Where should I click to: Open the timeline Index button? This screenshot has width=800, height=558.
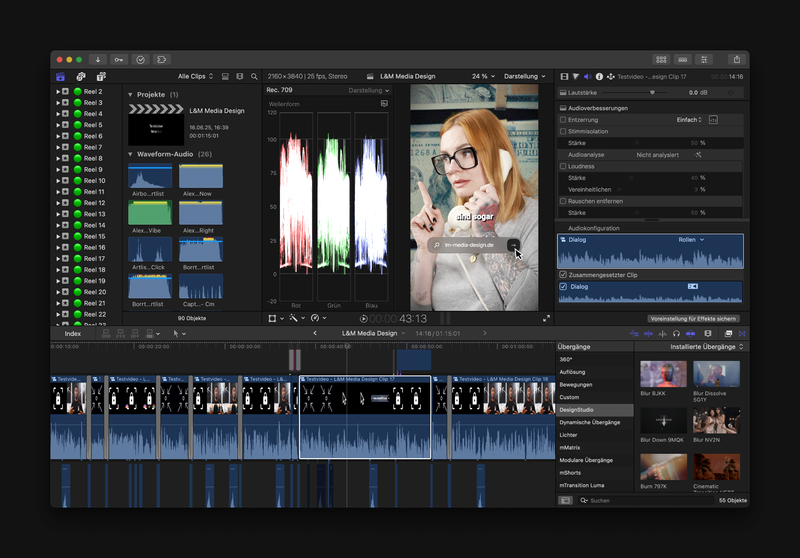[x=73, y=333]
